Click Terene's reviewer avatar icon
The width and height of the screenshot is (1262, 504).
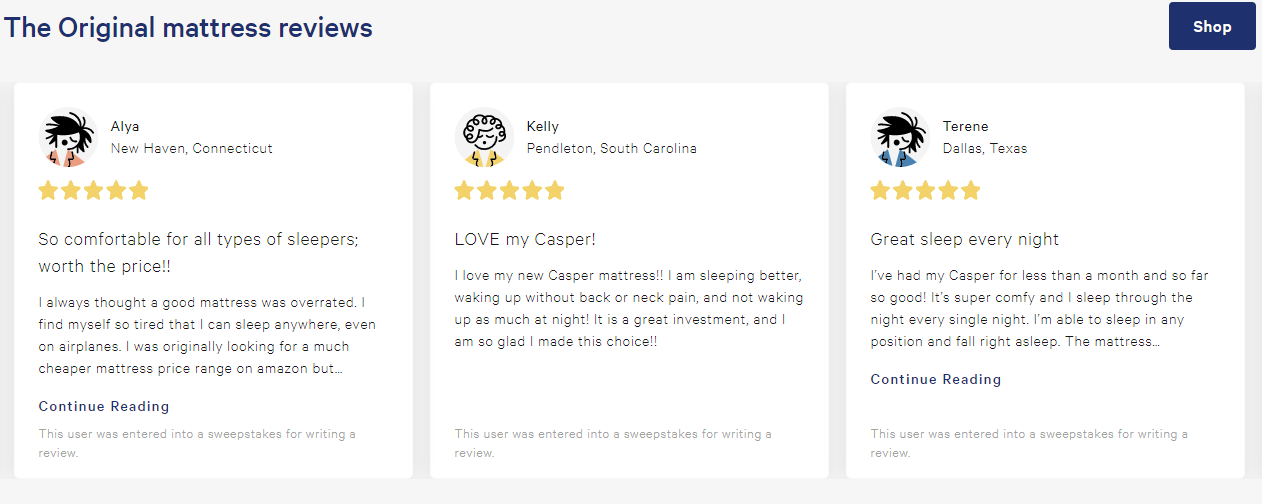point(899,137)
